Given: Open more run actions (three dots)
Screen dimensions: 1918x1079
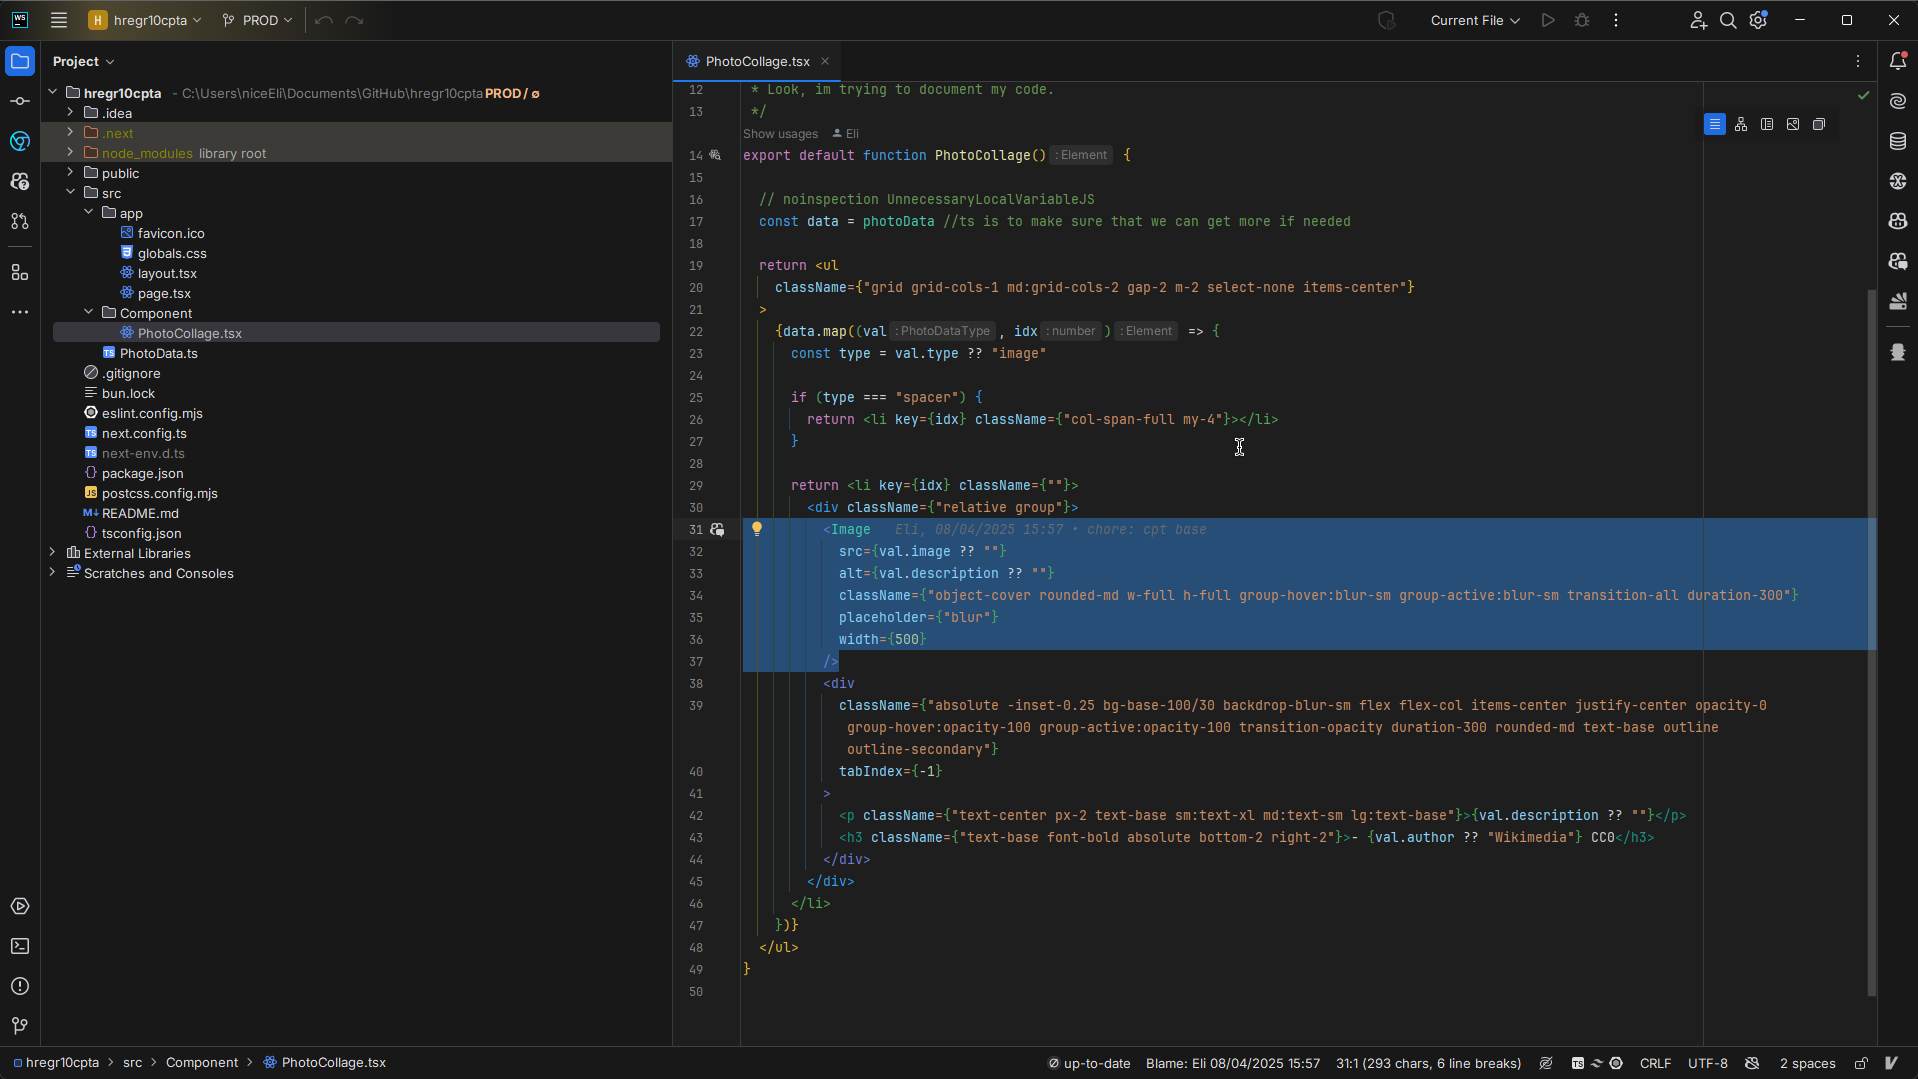Looking at the screenshot, I should tap(1616, 20).
